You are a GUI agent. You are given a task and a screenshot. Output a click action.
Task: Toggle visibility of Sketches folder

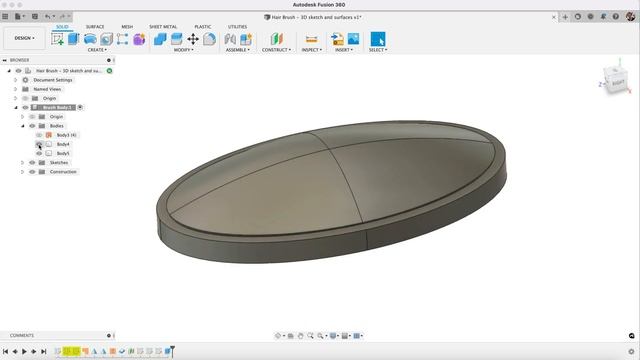pos(32,162)
